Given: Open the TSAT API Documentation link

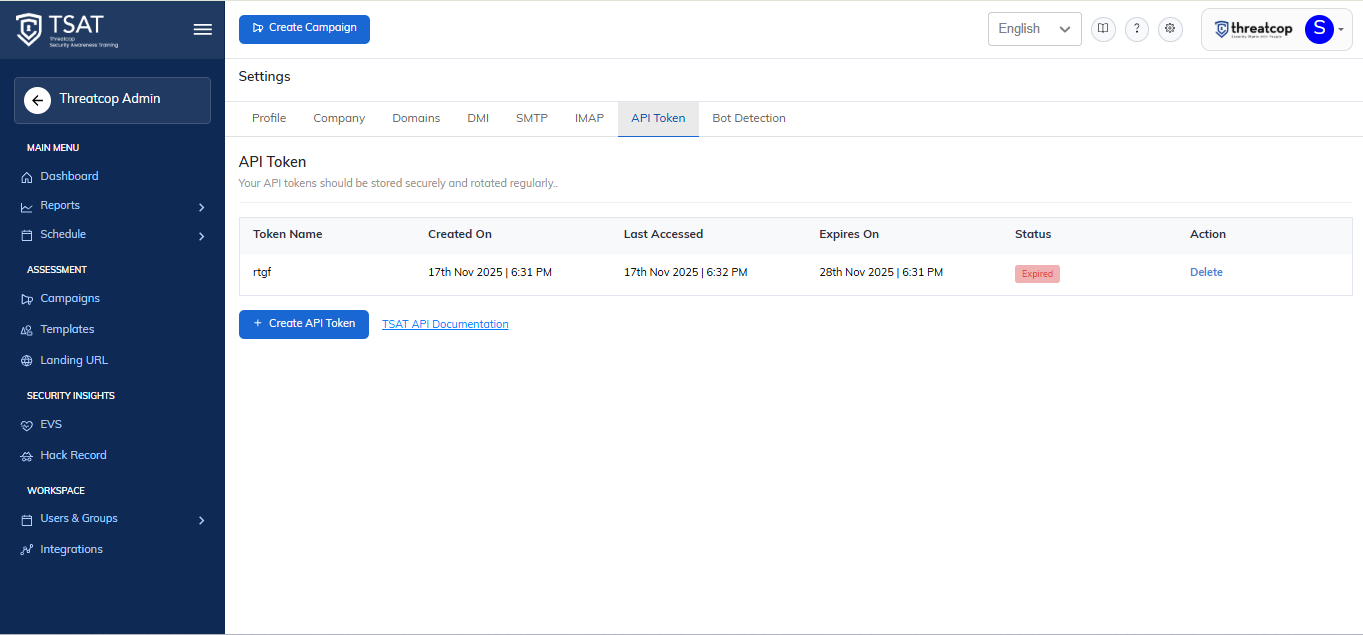Looking at the screenshot, I should pos(445,324).
